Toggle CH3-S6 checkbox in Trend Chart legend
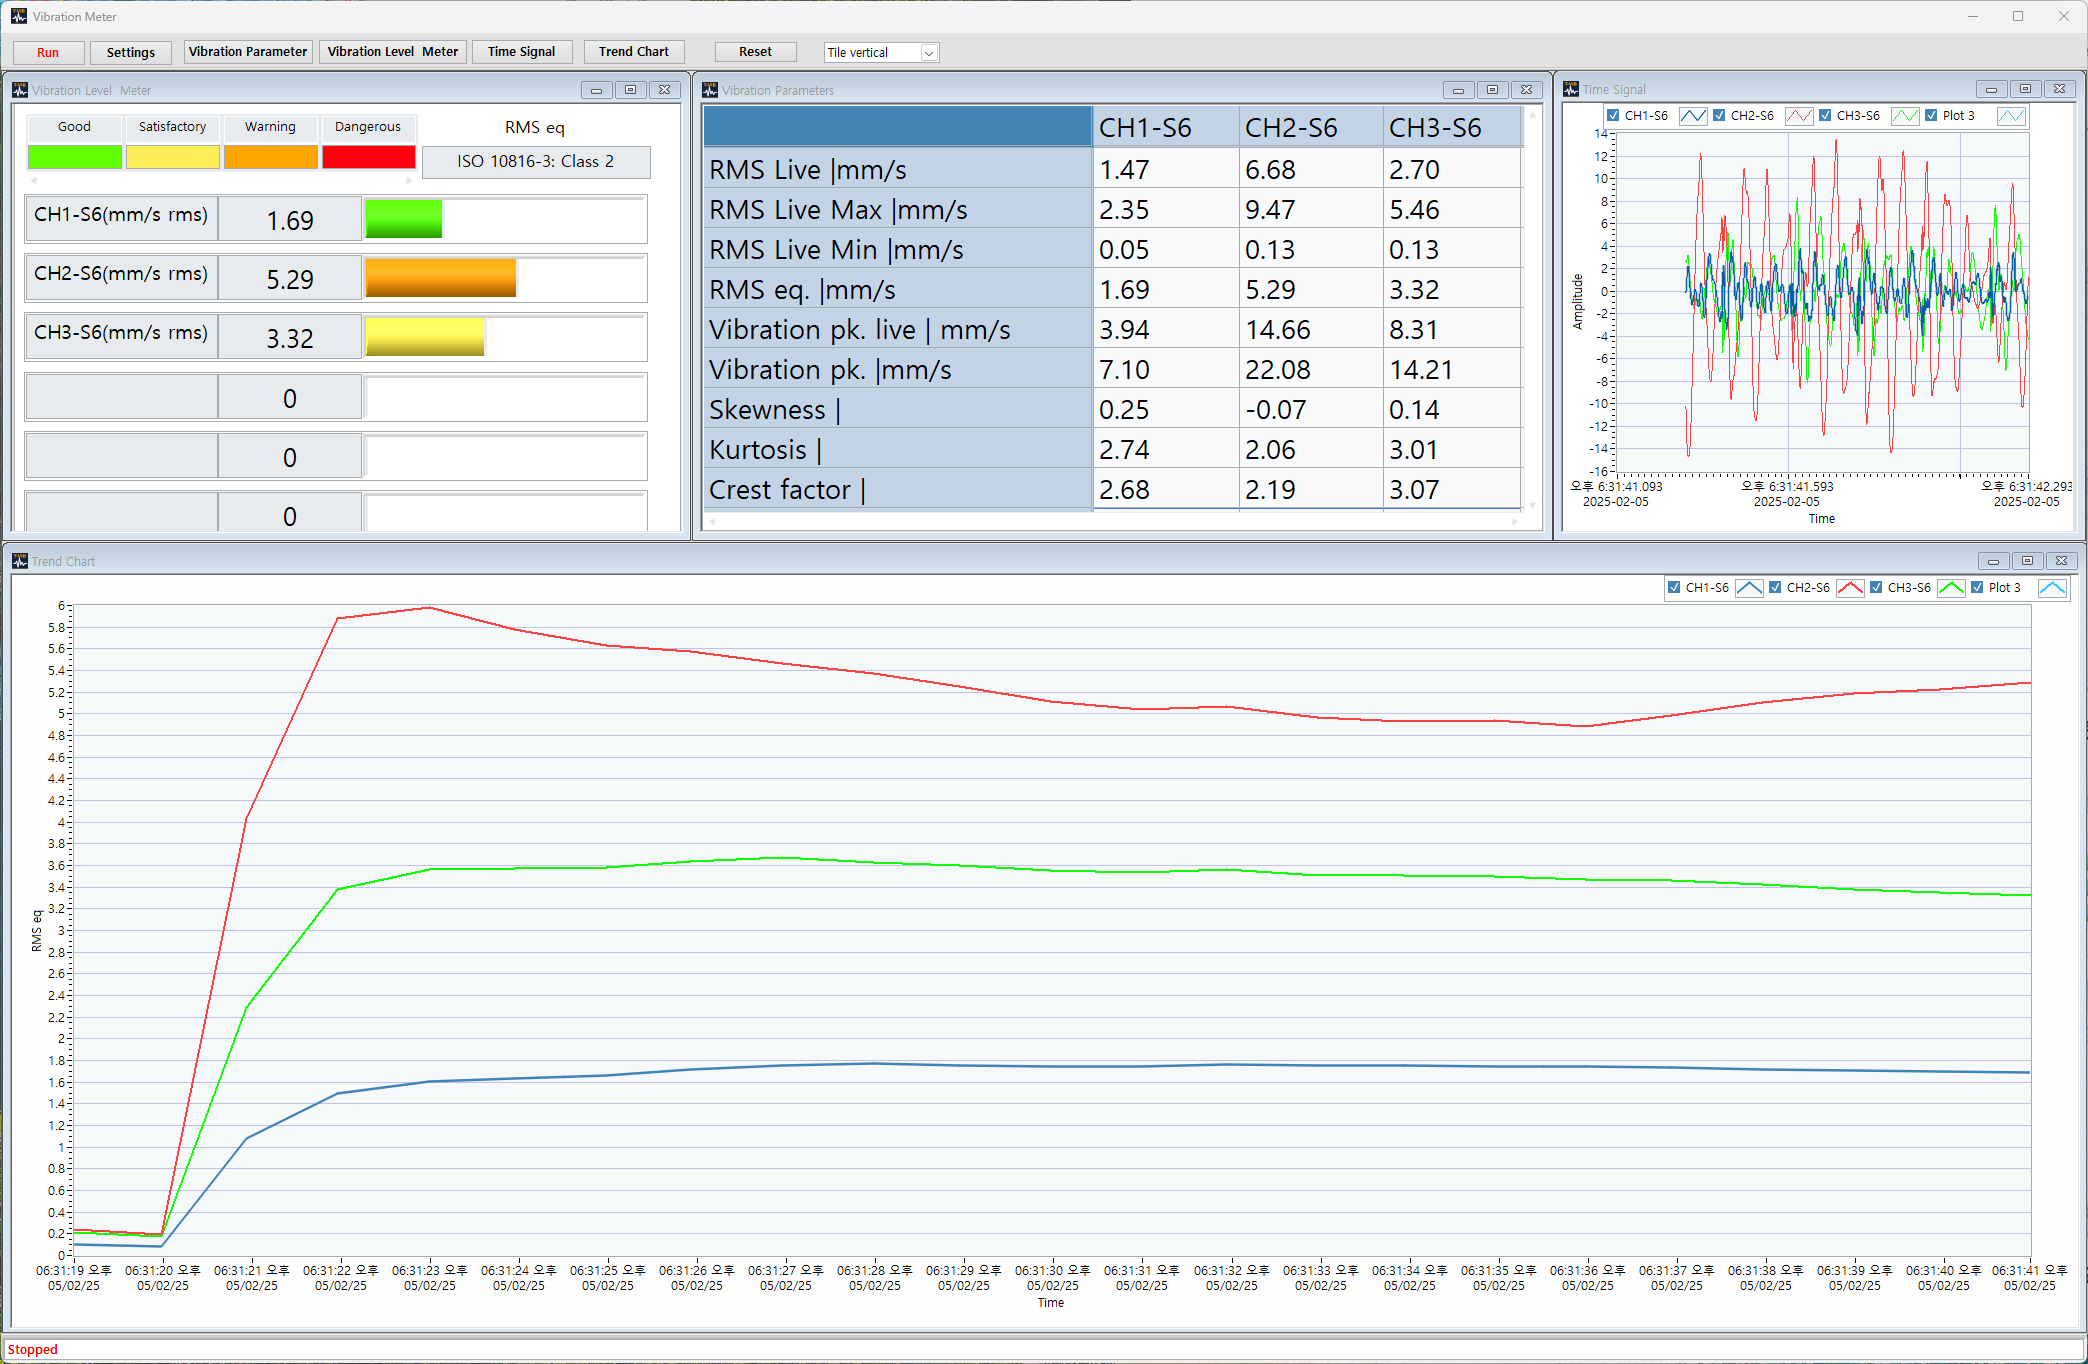The image size is (2088, 1364). [x=1876, y=588]
